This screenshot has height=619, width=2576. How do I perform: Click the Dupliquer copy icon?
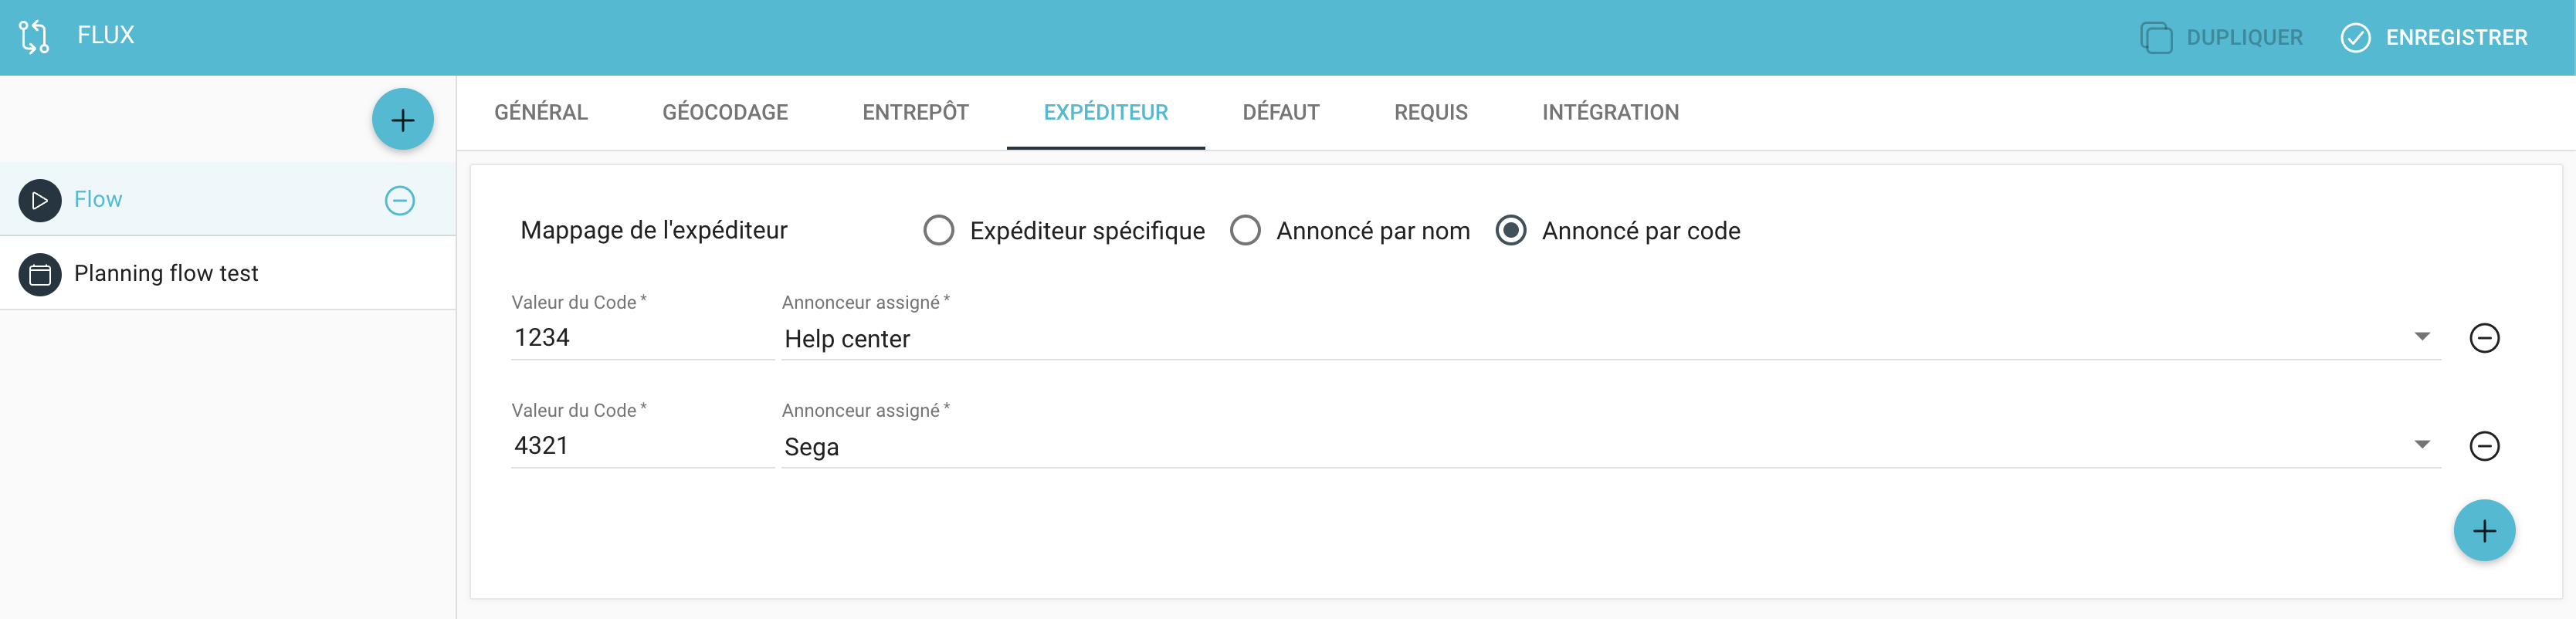(x=2155, y=38)
